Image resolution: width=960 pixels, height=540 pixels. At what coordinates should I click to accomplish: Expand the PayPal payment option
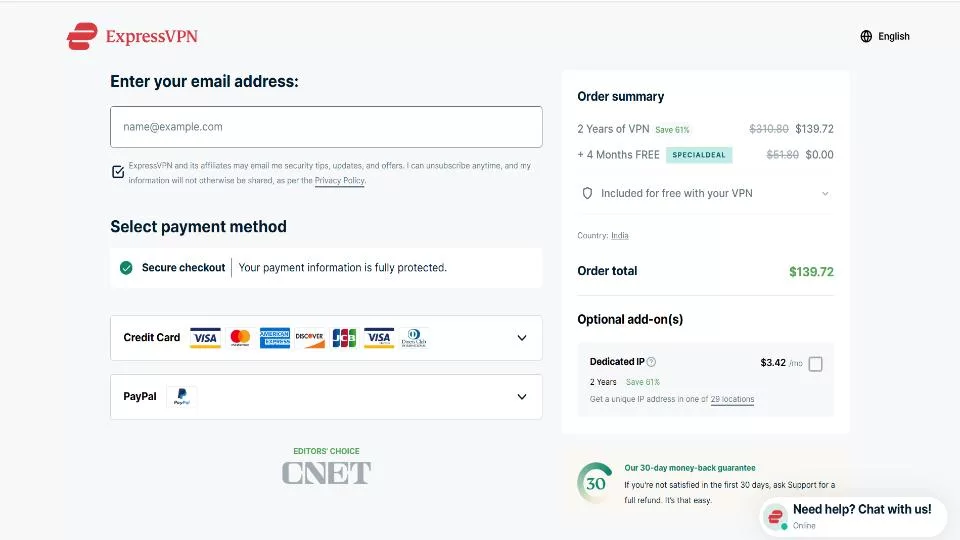click(x=326, y=397)
